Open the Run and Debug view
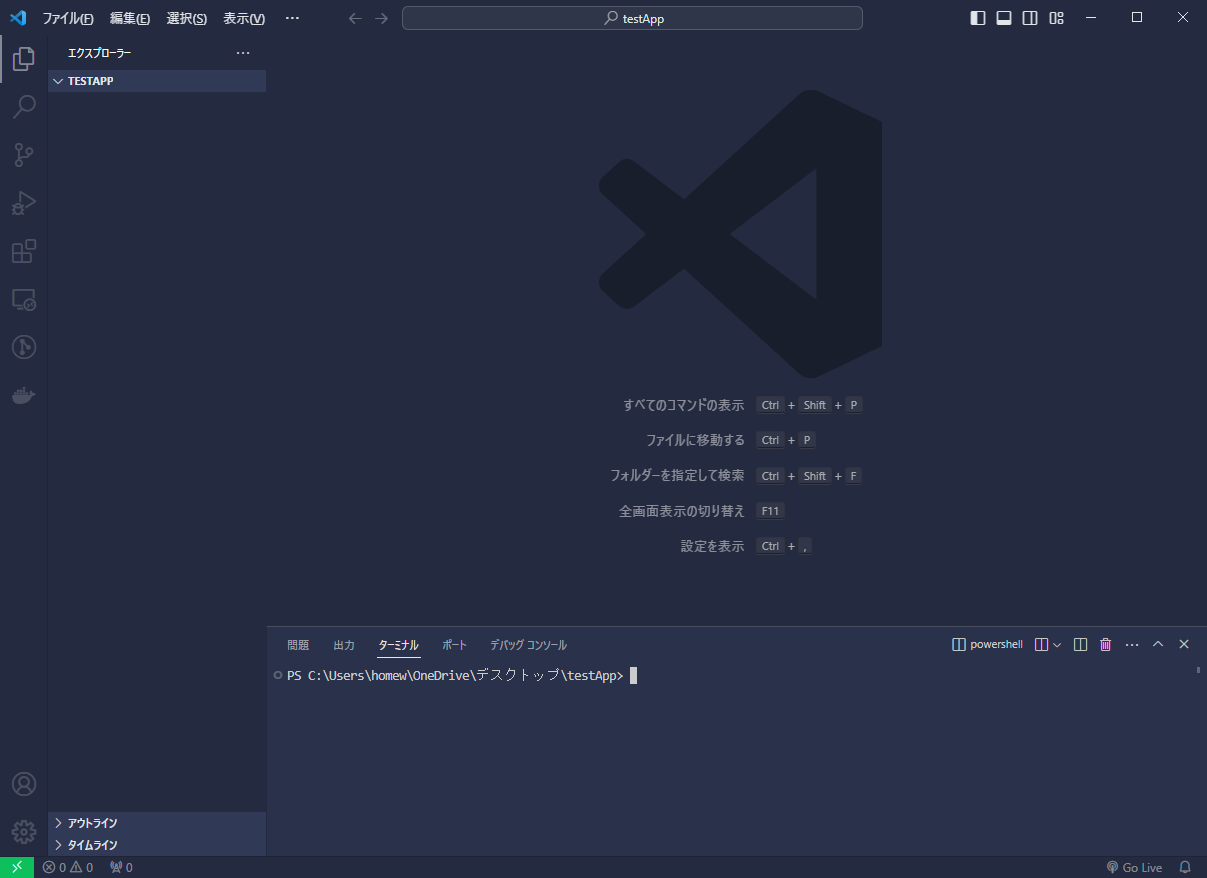 [x=24, y=203]
